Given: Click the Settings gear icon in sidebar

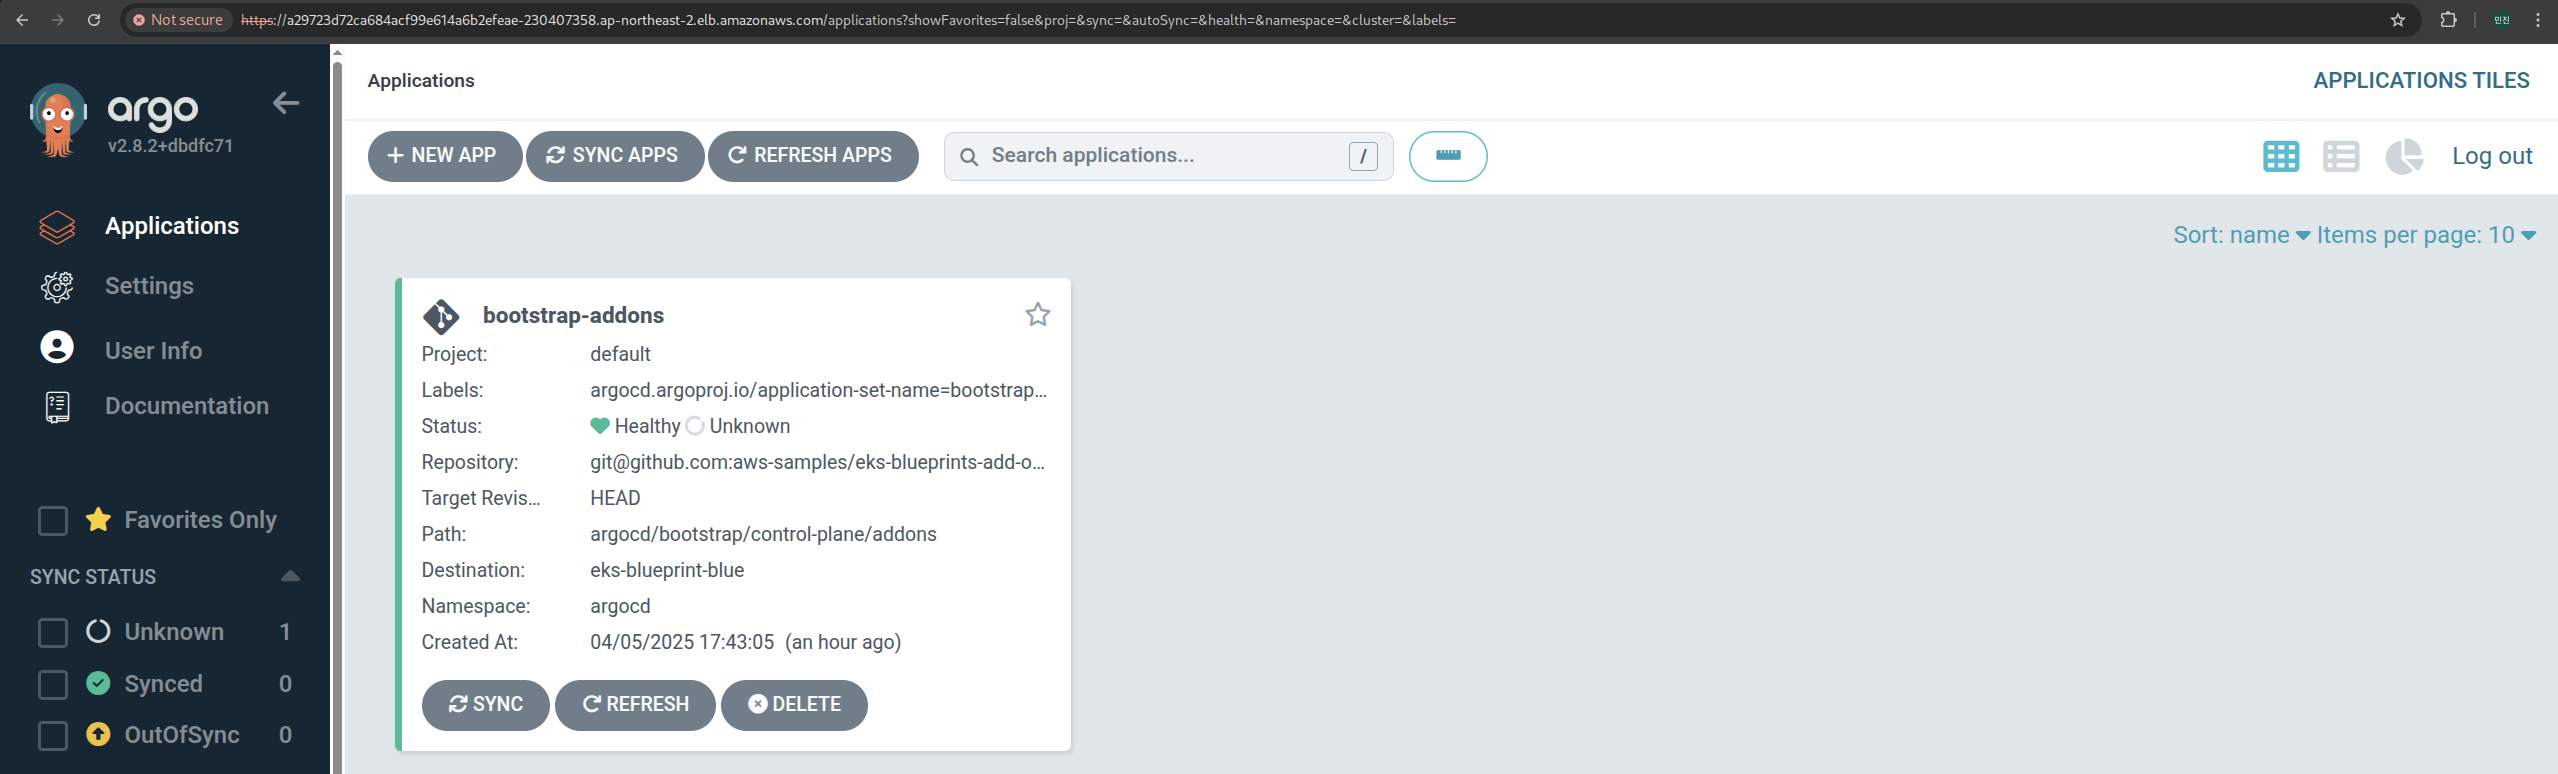Looking at the screenshot, I should (x=57, y=287).
